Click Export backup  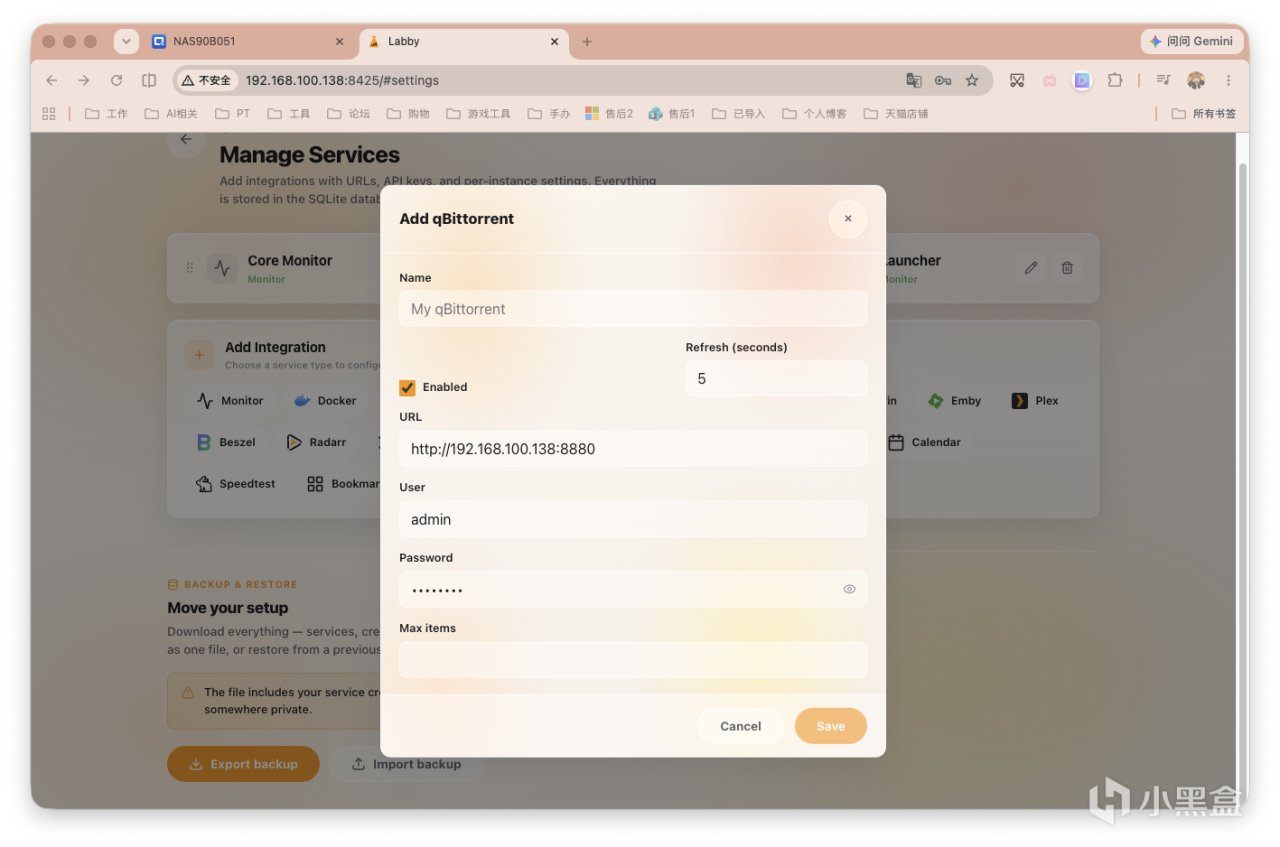pyautogui.click(x=243, y=764)
